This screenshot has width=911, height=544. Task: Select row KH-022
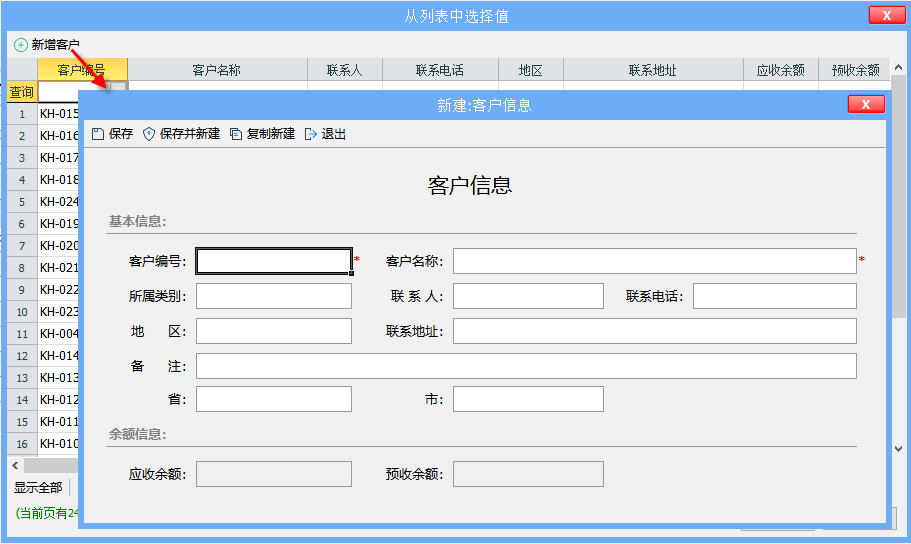(58, 289)
